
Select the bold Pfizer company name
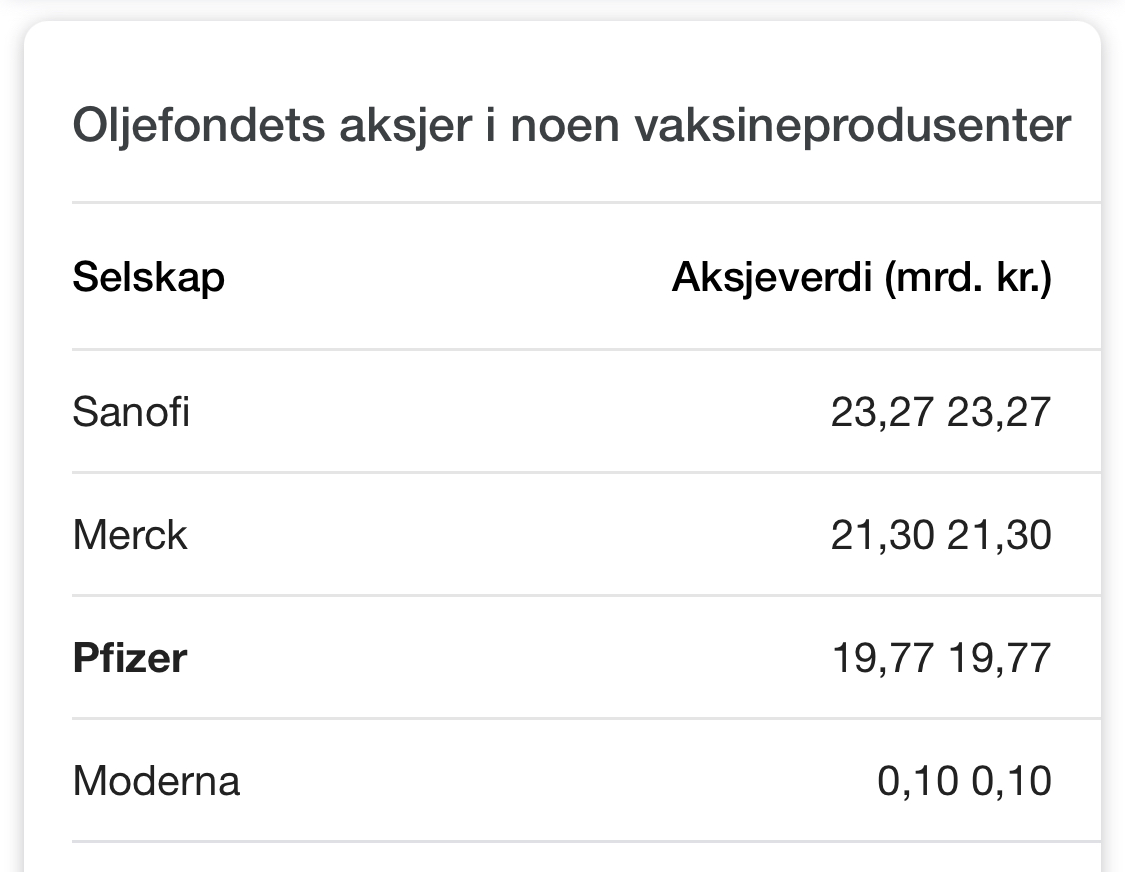(x=130, y=658)
